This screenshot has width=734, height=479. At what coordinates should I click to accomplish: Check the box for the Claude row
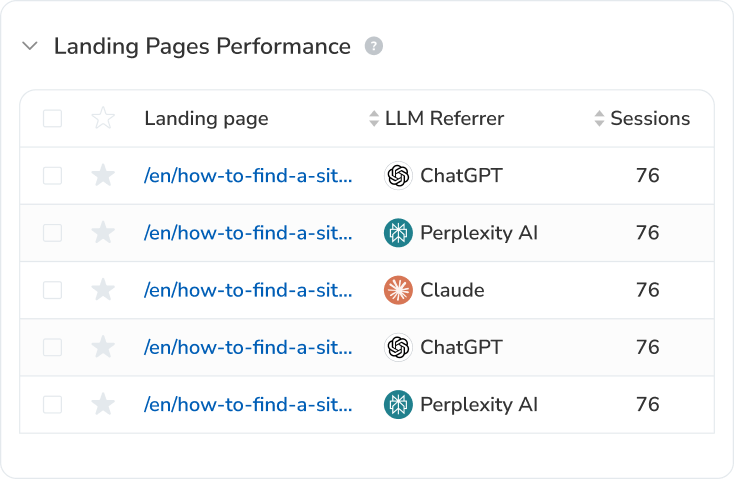coord(52,290)
